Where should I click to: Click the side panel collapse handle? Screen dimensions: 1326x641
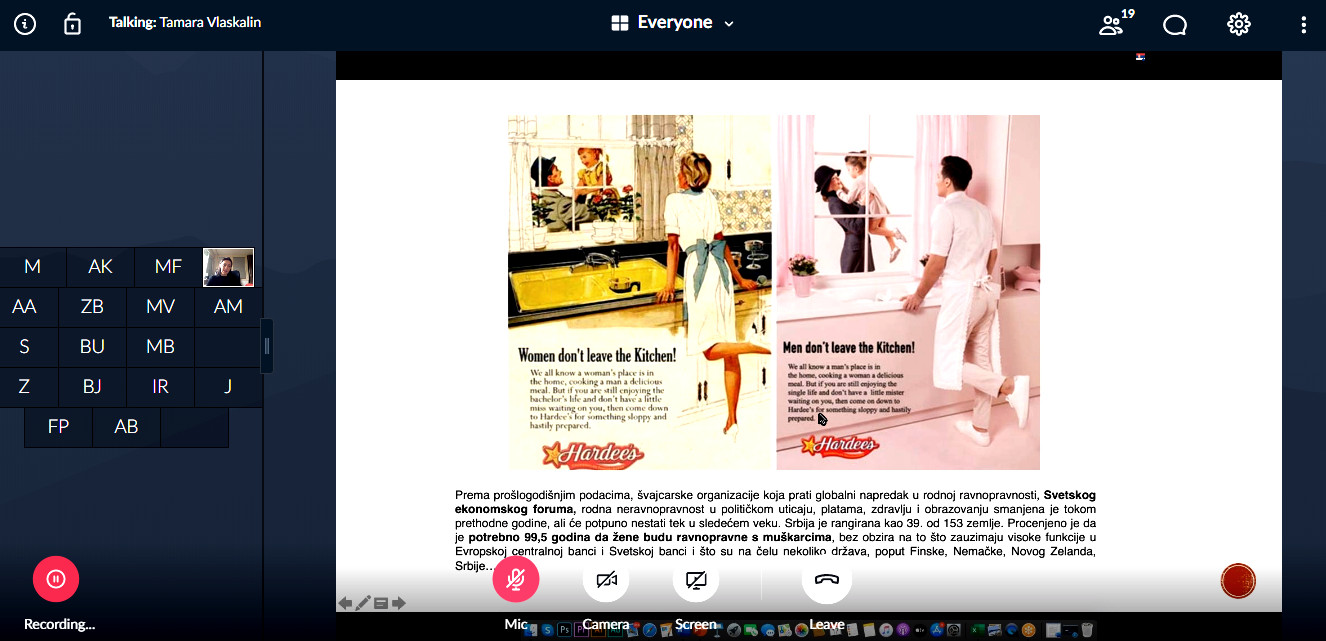tap(267, 346)
